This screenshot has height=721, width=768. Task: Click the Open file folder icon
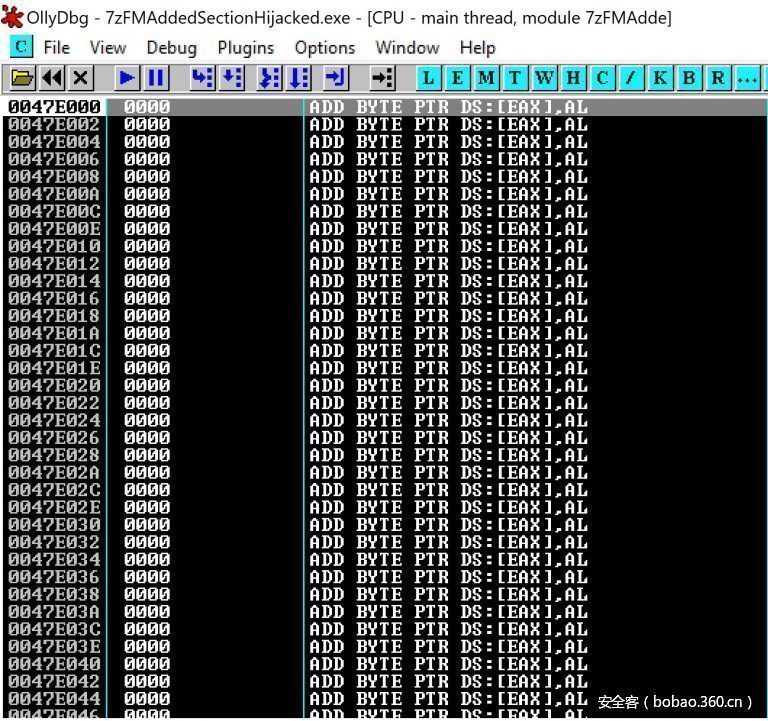coord(22,78)
